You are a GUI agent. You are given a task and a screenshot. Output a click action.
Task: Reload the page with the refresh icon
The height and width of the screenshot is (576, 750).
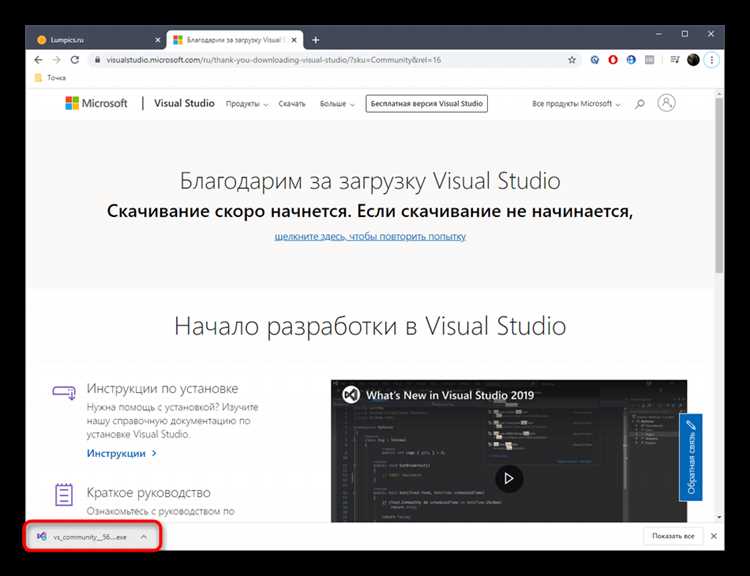(x=75, y=60)
